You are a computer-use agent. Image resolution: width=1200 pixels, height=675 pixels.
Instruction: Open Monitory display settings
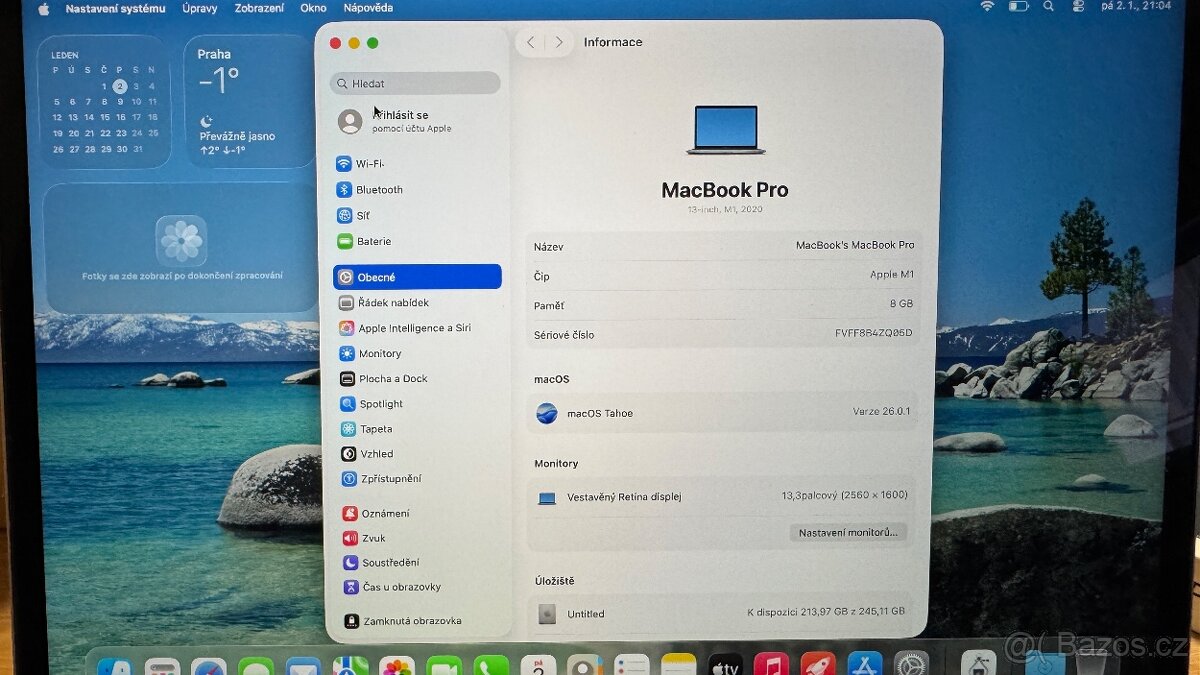(378, 353)
